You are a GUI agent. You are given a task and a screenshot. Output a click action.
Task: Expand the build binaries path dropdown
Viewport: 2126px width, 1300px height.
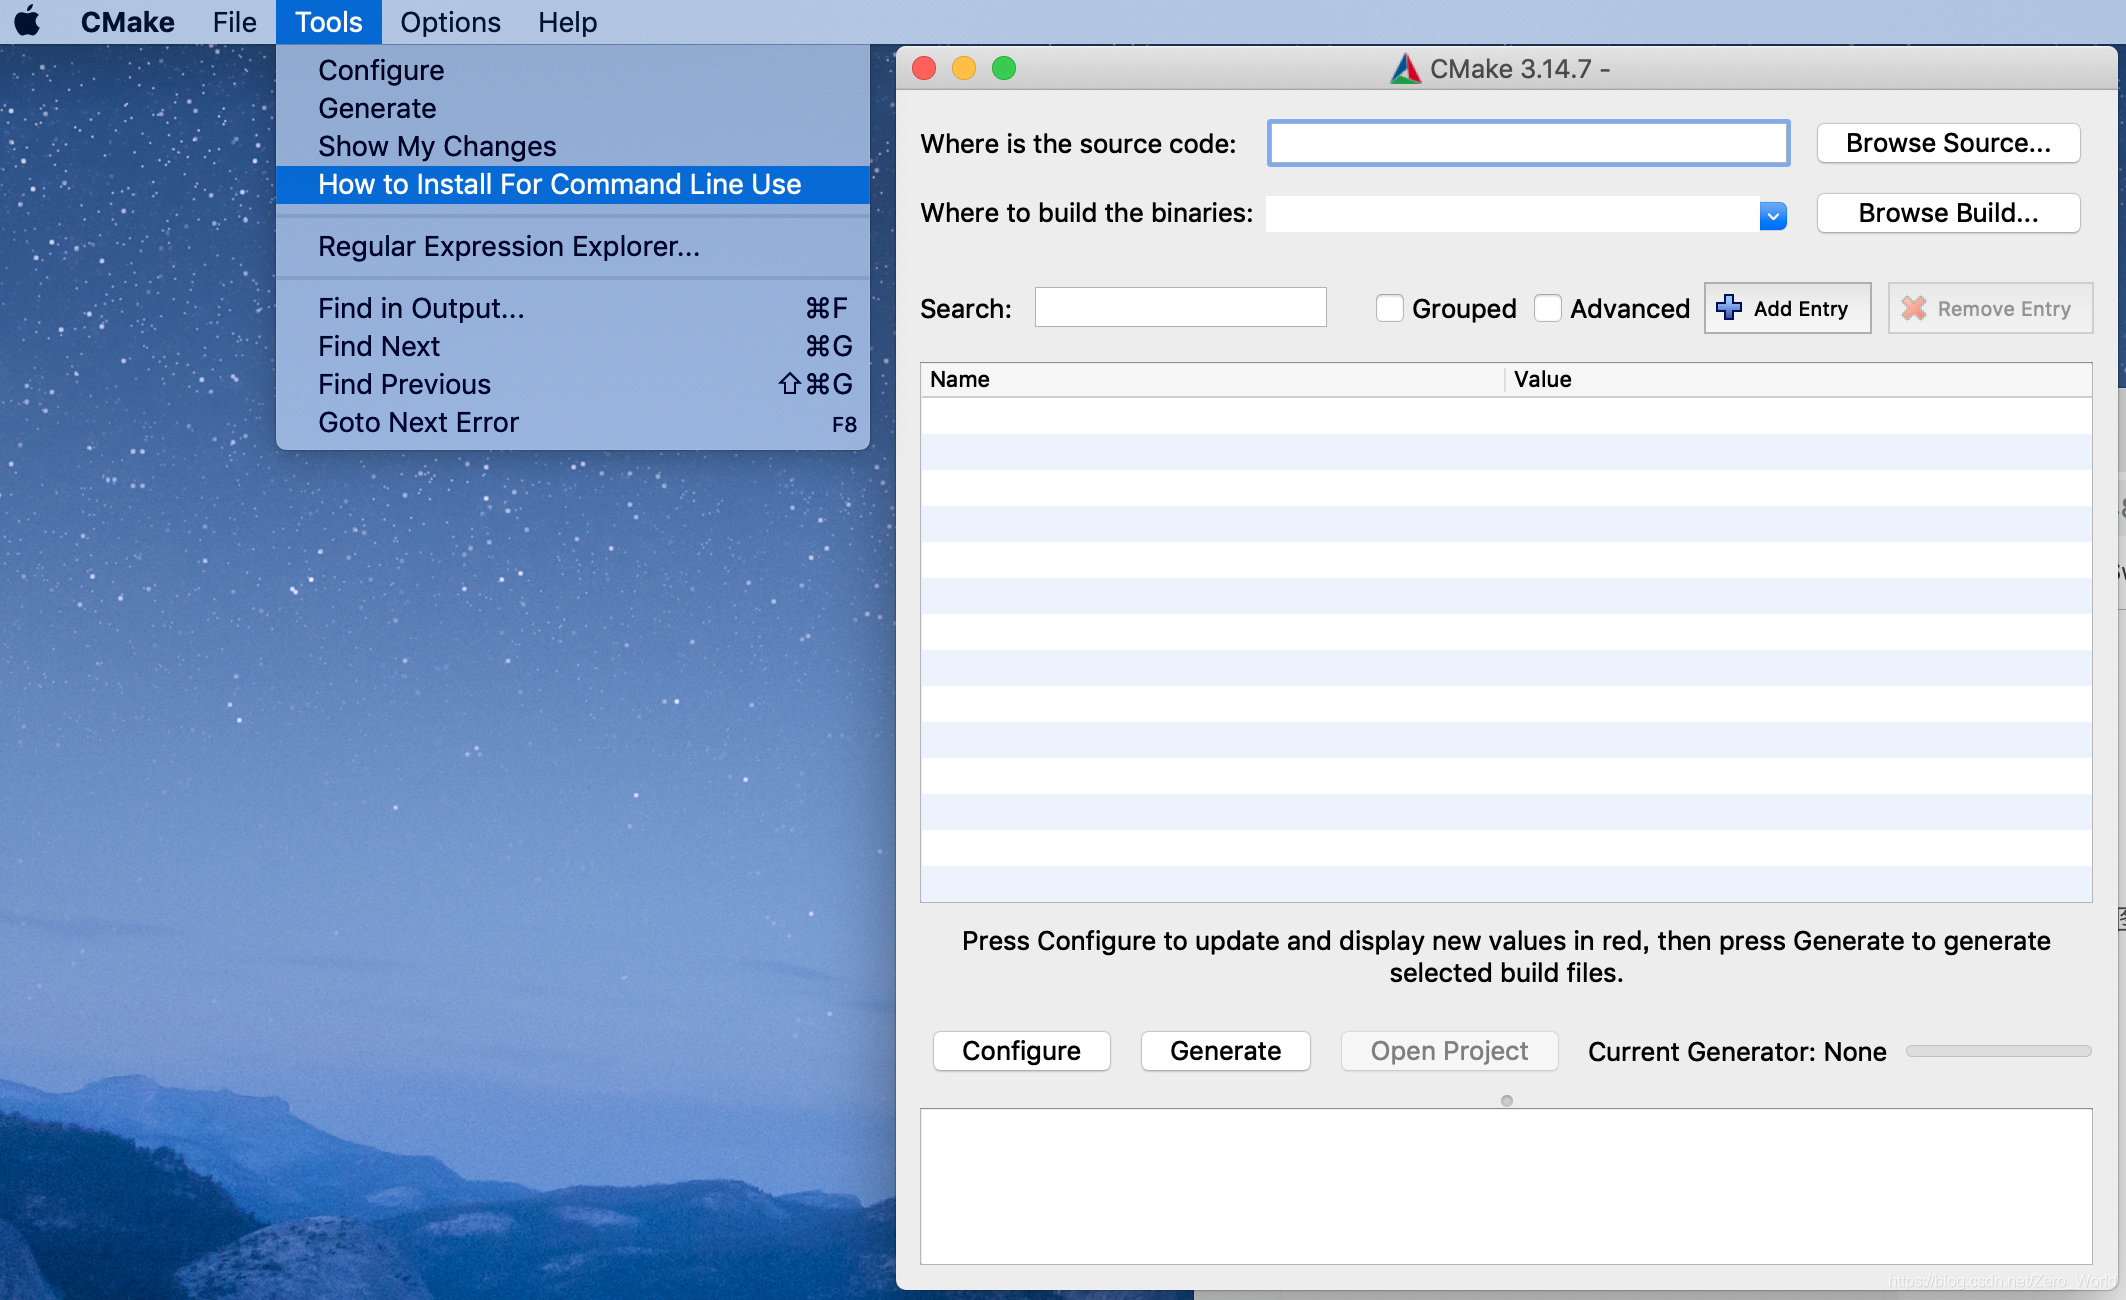(x=1772, y=215)
